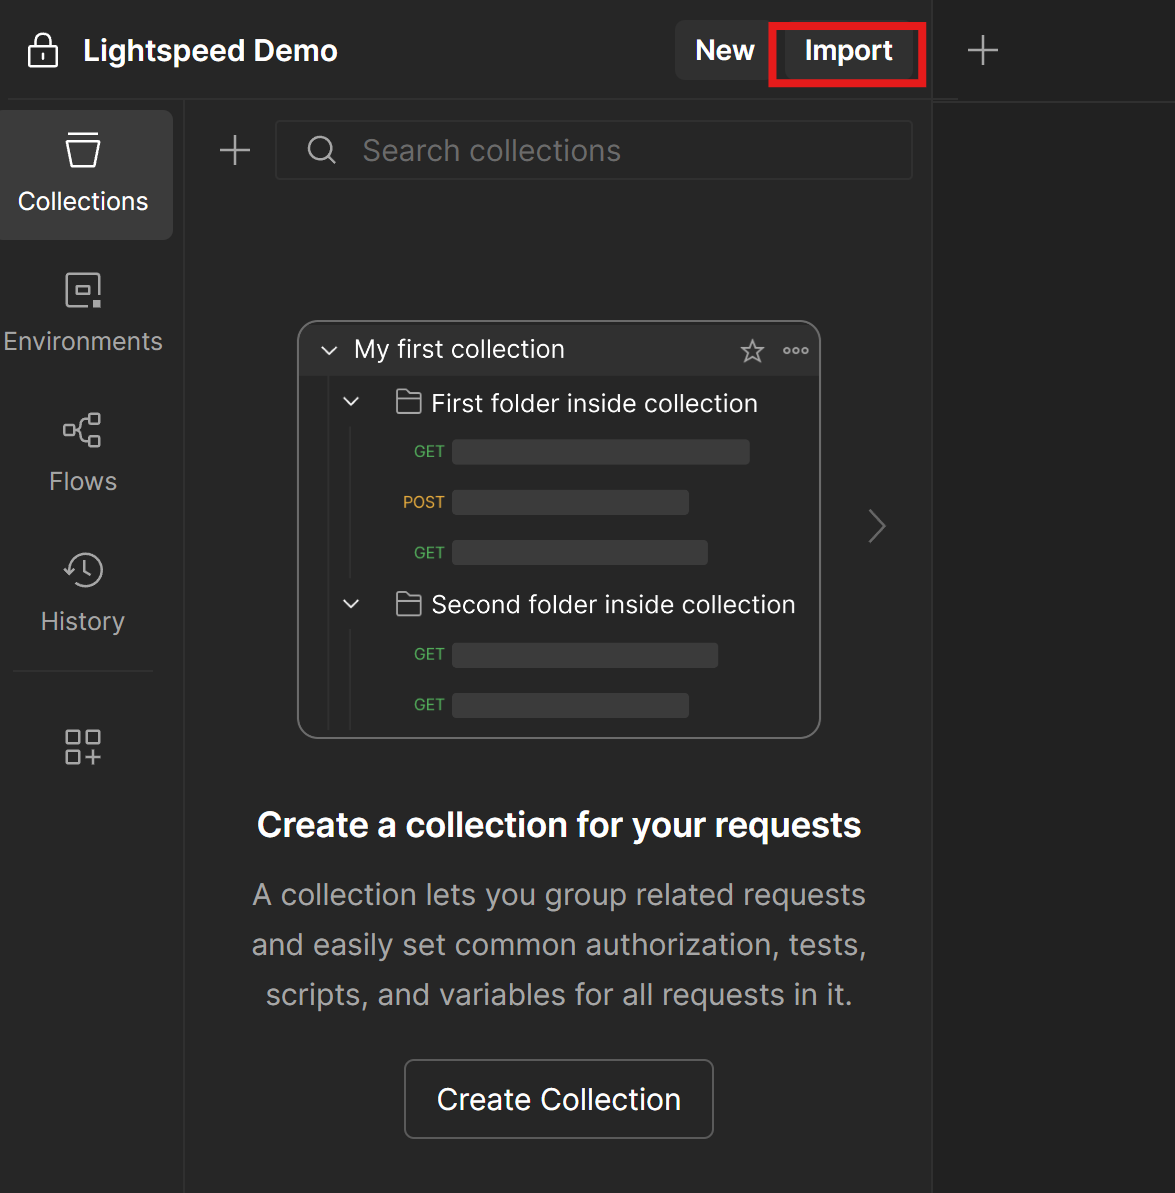Click the workspace lock icon
Viewport: 1175px width, 1193px height.
pyautogui.click(x=42, y=50)
